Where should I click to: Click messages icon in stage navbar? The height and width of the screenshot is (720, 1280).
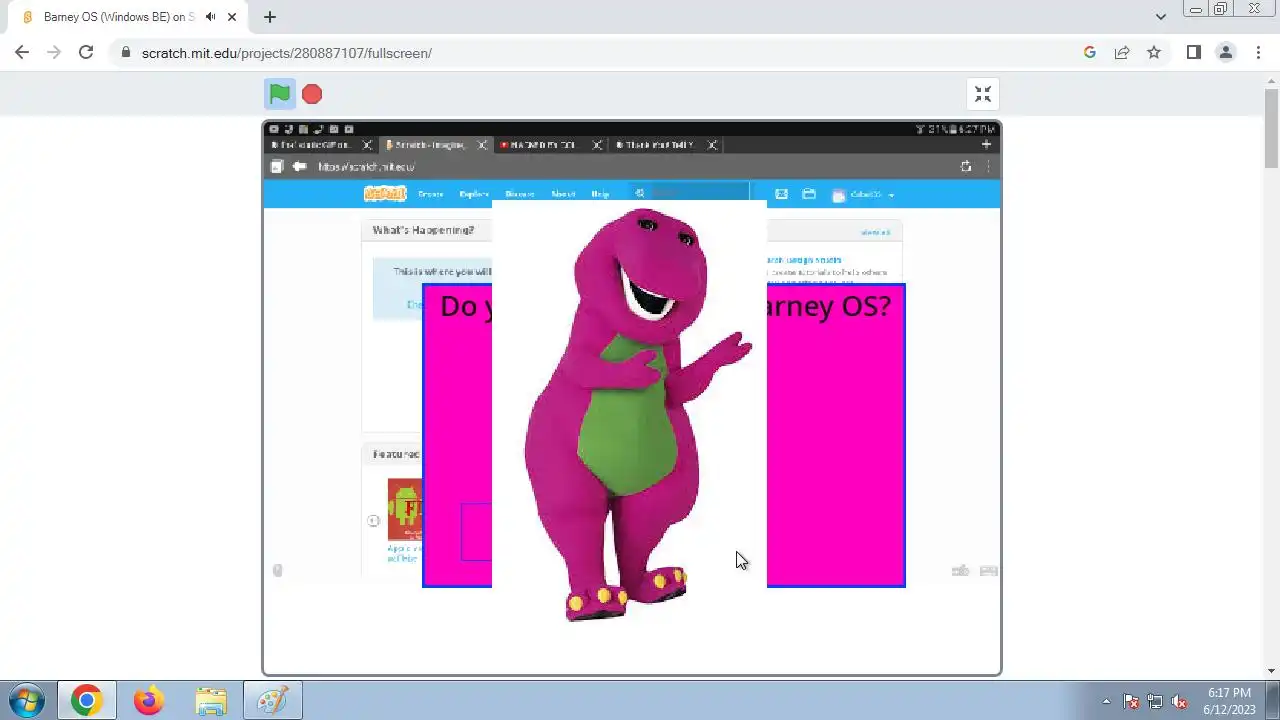point(782,194)
